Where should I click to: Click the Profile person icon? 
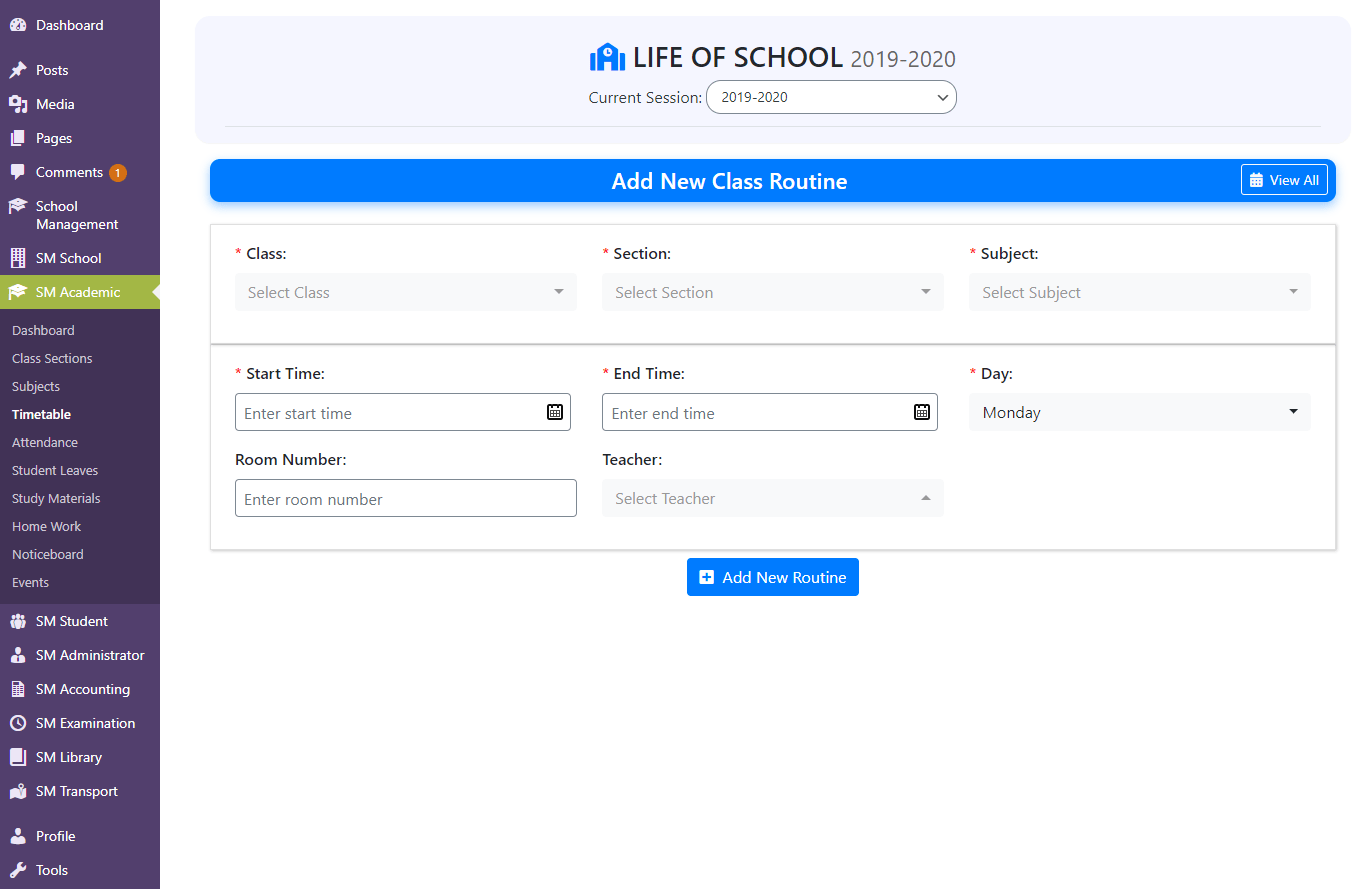(17, 836)
